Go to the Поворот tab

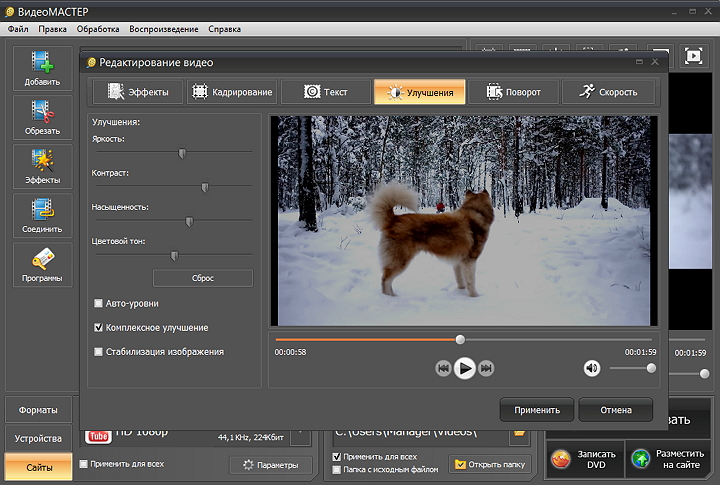pyautogui.click(x=513, y=92)
